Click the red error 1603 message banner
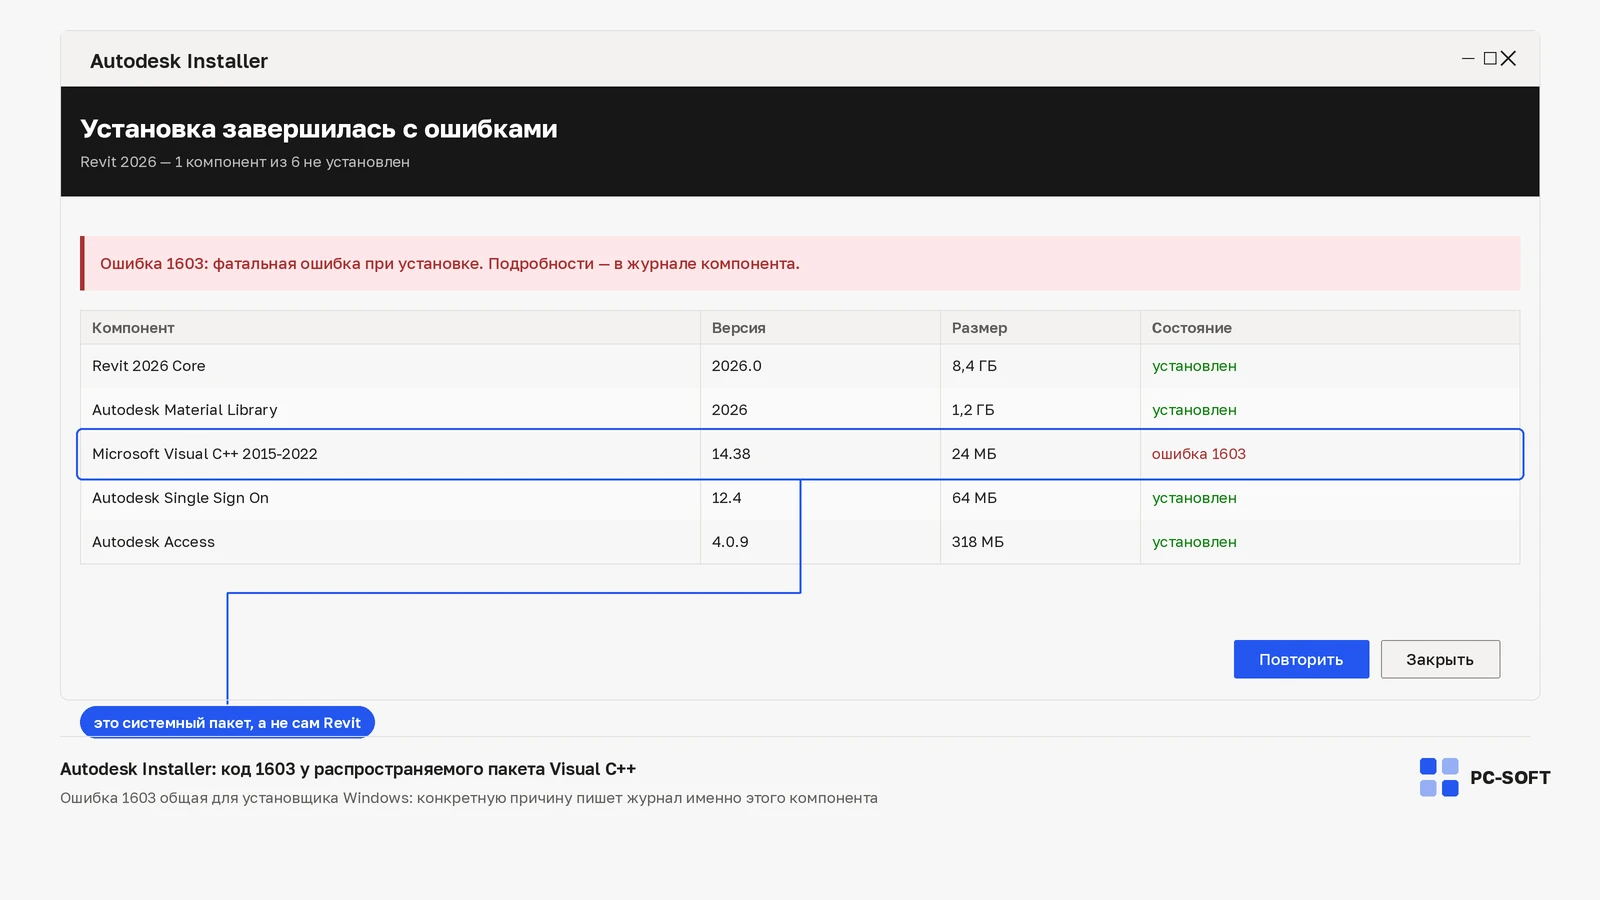The width and height of the screenshot is (1600, 900). tap(800, 264)
